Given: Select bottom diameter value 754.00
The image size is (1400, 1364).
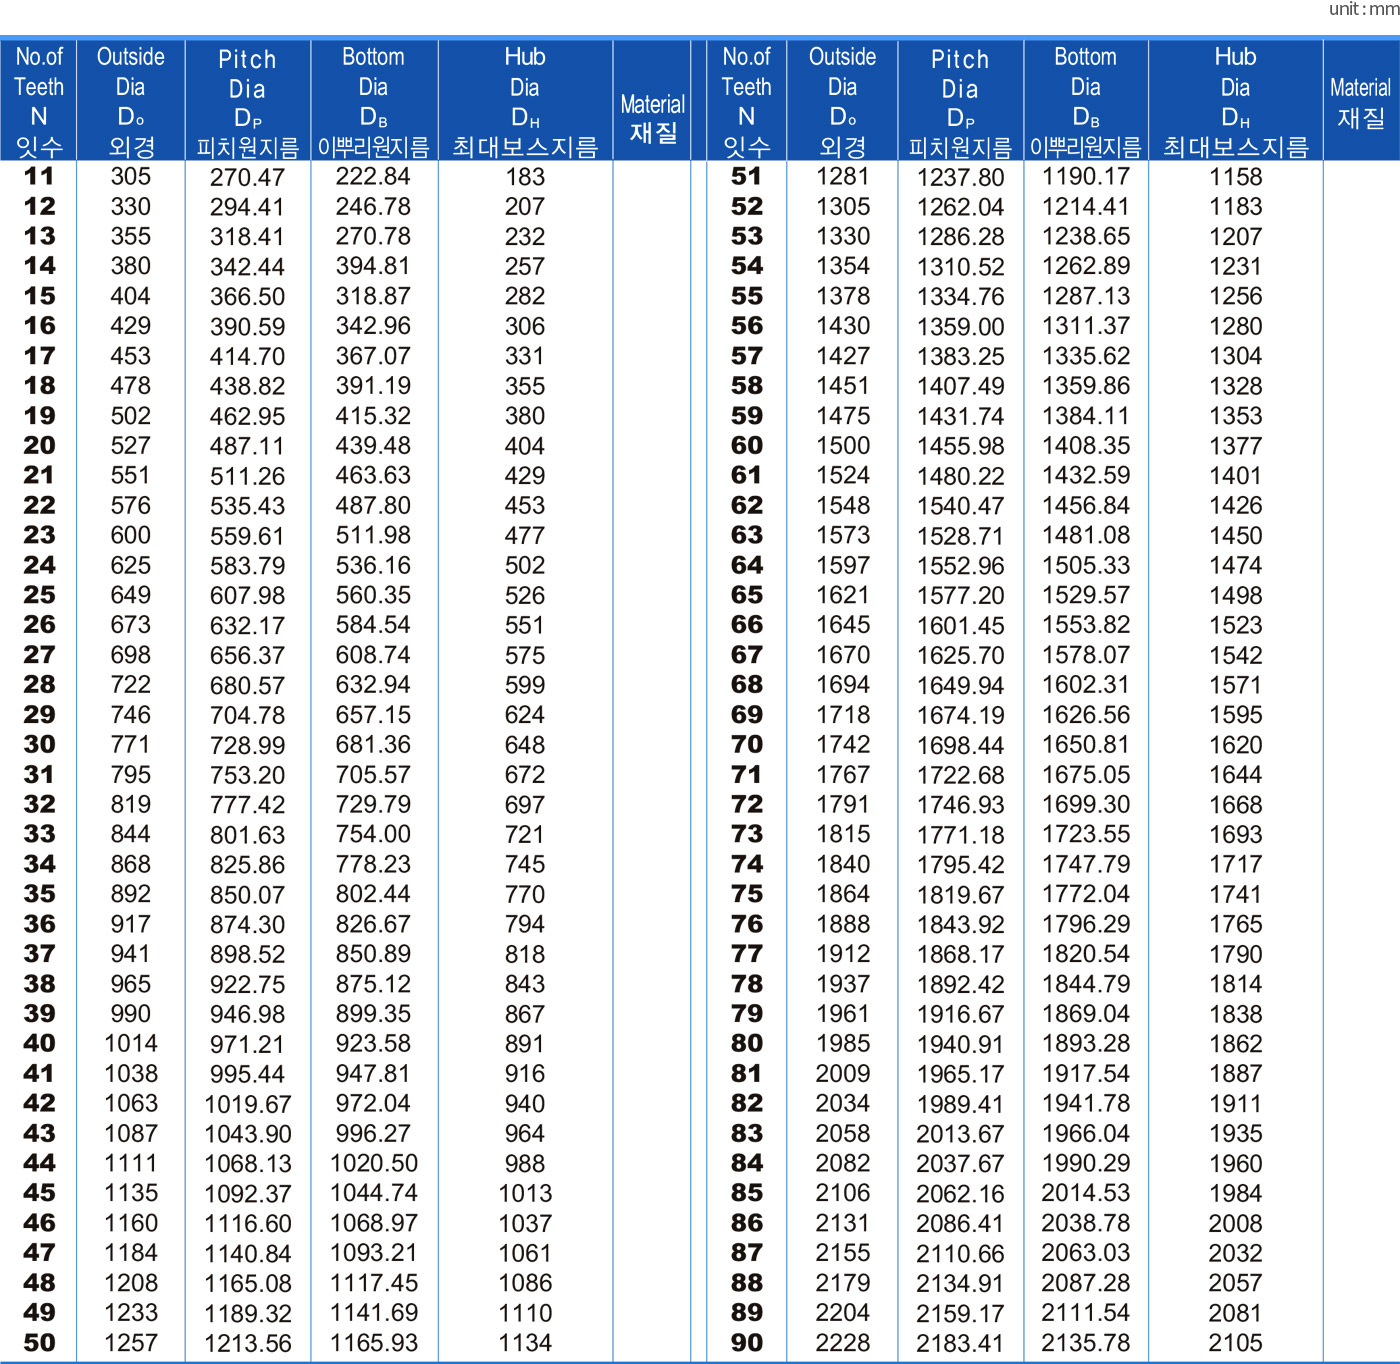Looking at the screenshot, I should click(374, 834).
